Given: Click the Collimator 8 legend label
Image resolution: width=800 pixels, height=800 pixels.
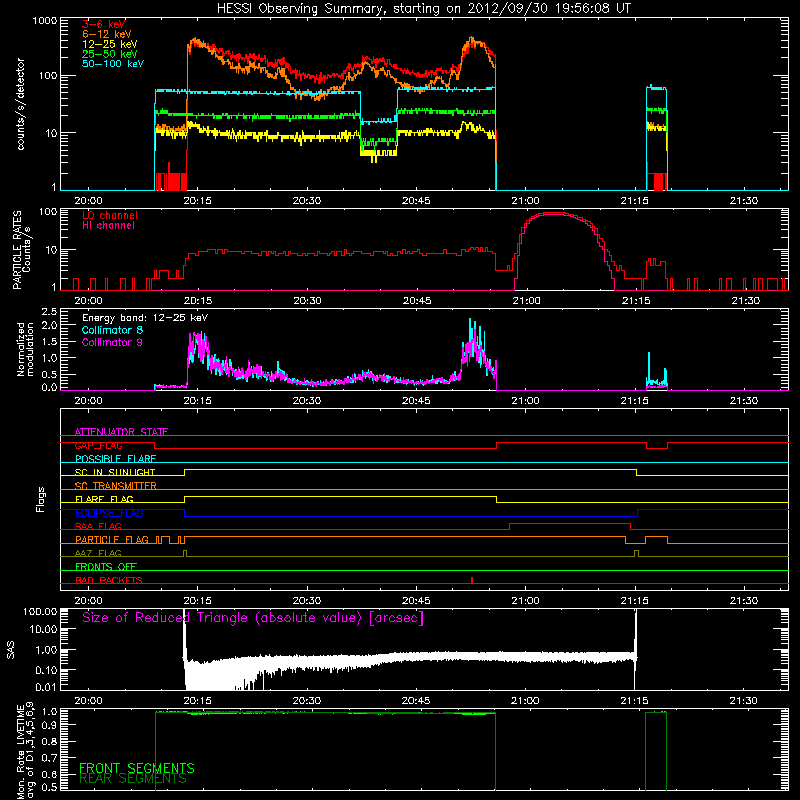Looking at the screenshot, I should [x=112, y=330].
